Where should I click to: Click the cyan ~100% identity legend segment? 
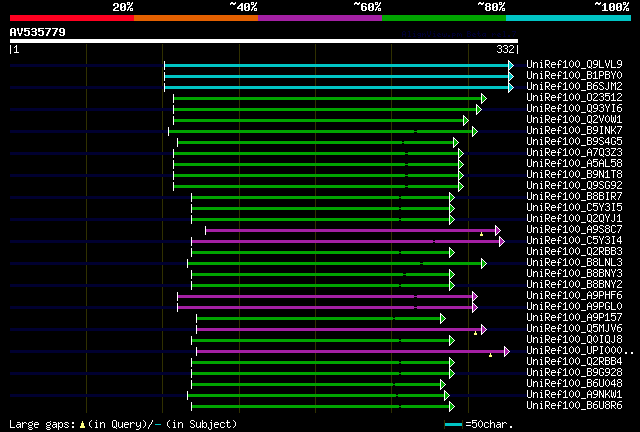point(569,18)
